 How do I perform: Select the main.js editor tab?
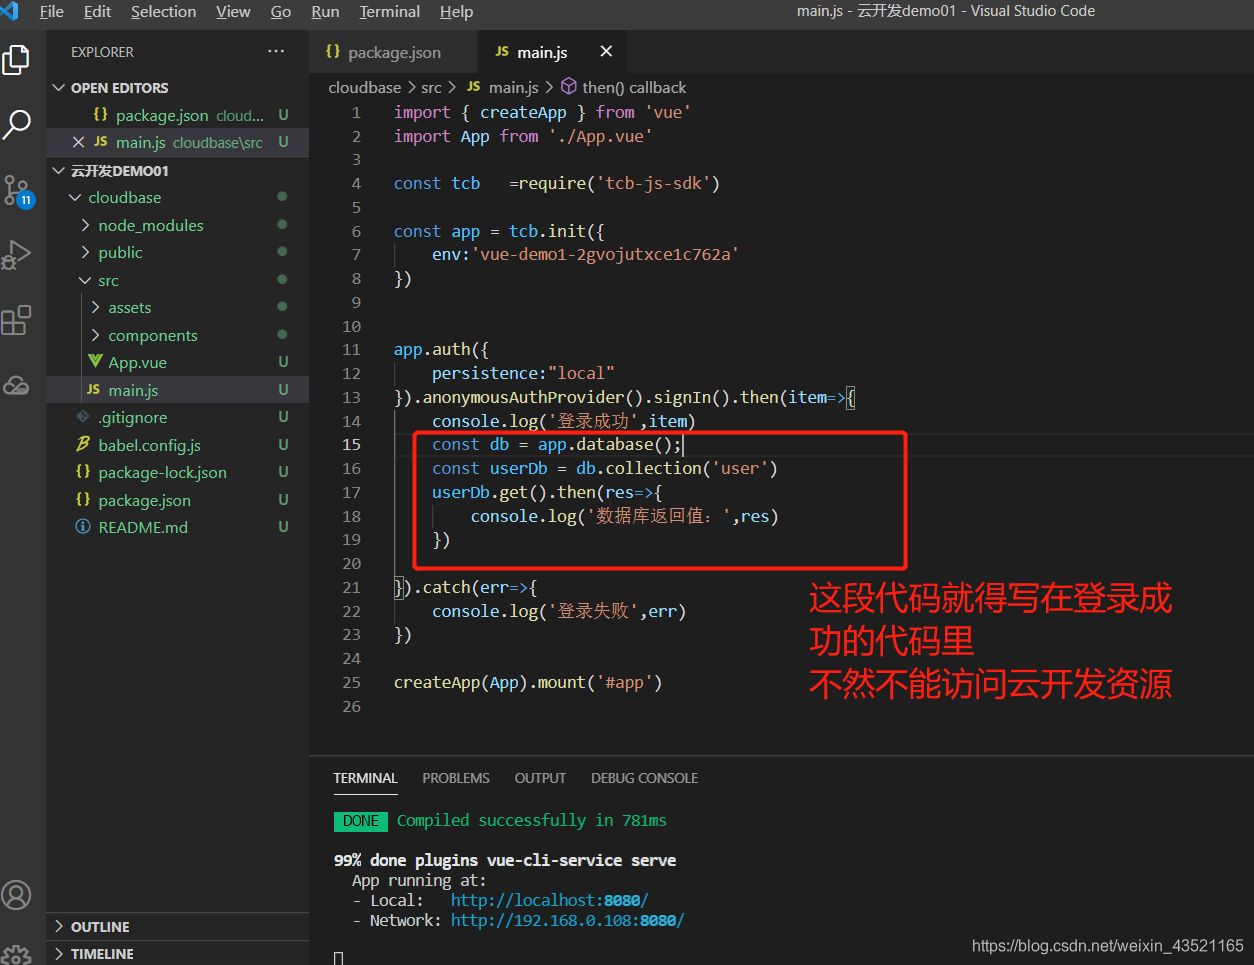[x=553, y=52]
